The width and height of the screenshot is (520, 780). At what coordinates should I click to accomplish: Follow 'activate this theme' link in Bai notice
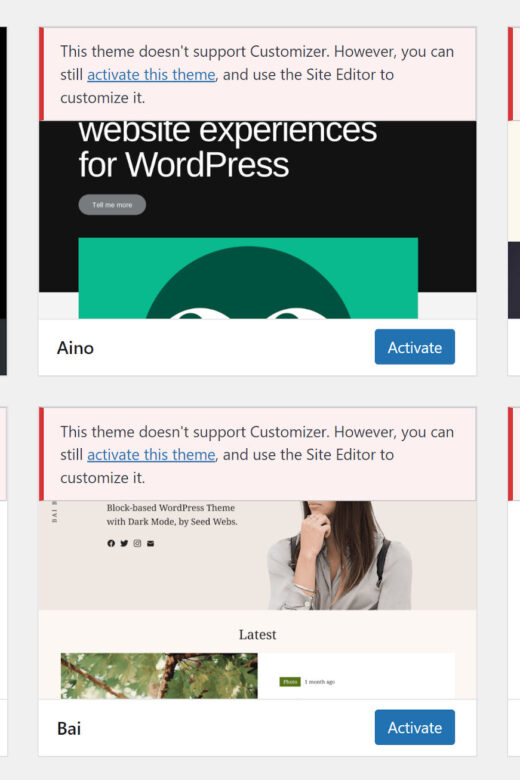(x=151, y=455)
